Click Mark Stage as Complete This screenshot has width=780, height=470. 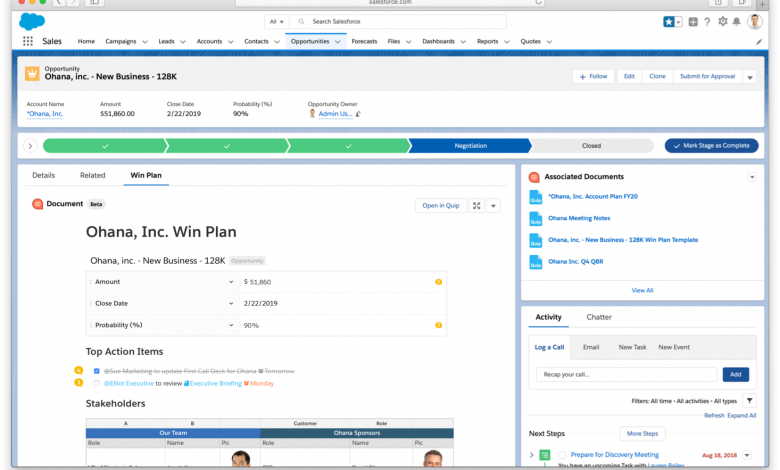click(x=711, y=146)
